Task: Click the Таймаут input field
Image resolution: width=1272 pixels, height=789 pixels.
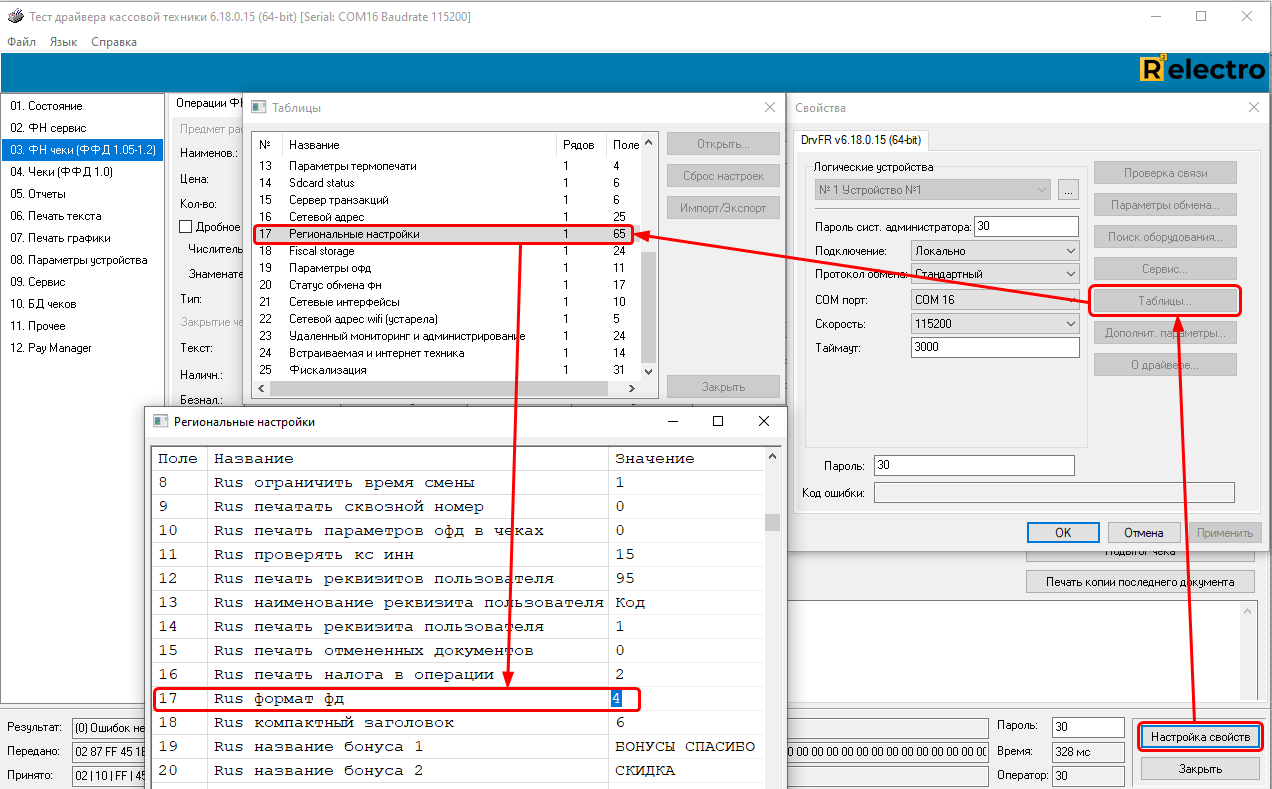Action: (995, 347)
